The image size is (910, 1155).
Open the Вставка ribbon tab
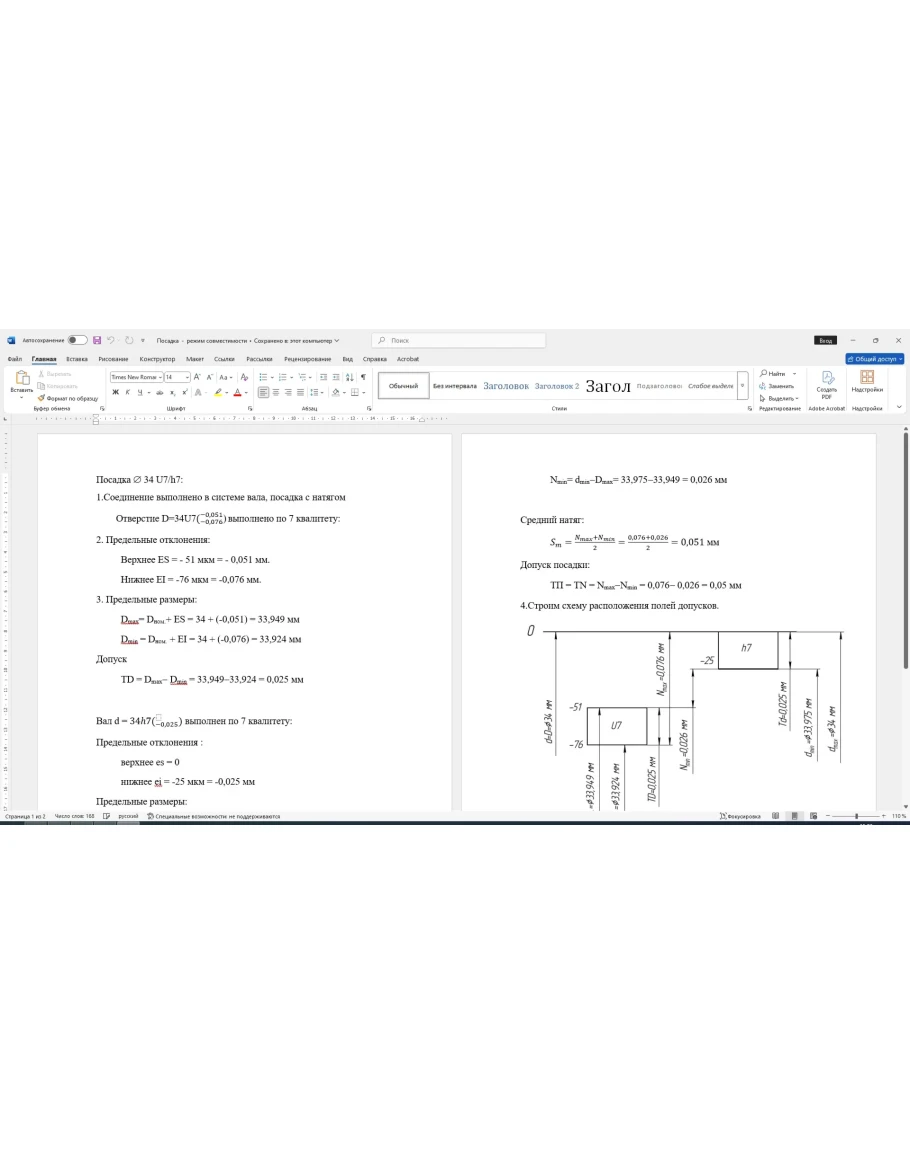pyautogui.click(x=77, y=358)
